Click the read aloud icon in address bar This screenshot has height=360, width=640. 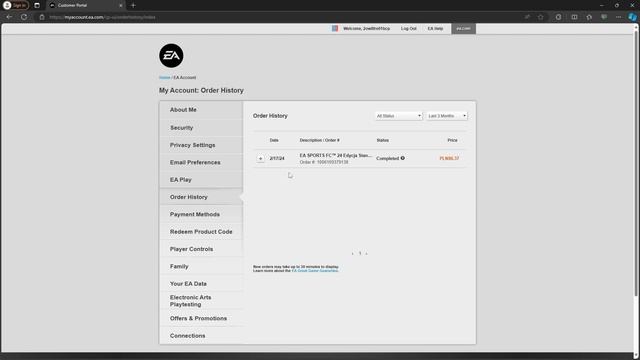coord(527,17)
